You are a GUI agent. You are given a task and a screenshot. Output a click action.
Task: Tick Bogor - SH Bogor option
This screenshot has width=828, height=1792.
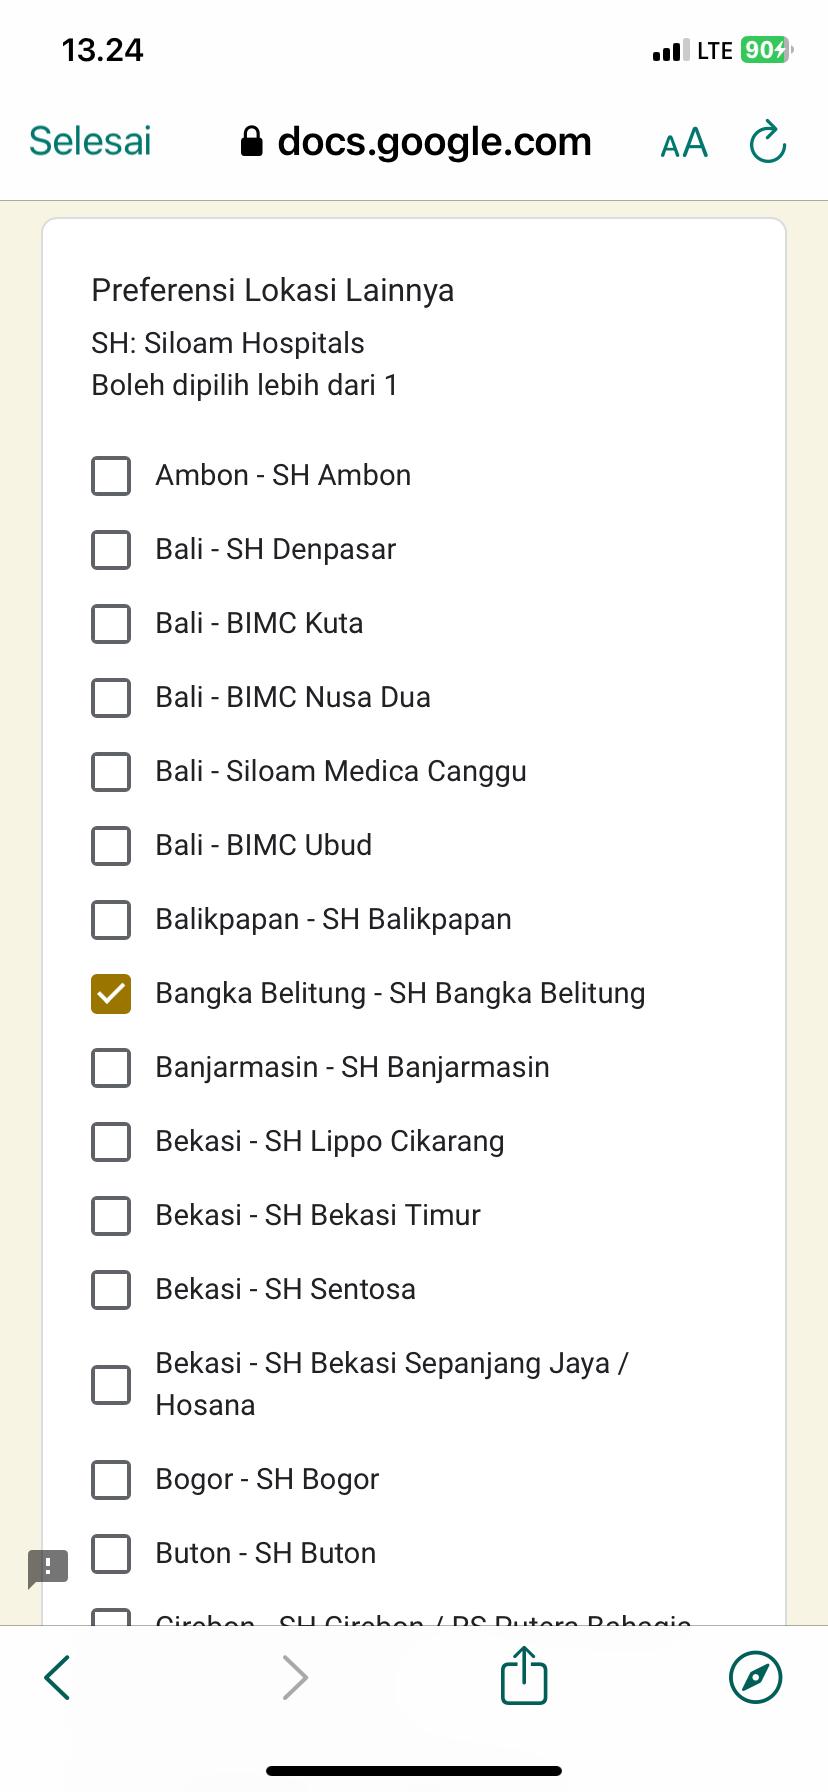click(111, 1479)
